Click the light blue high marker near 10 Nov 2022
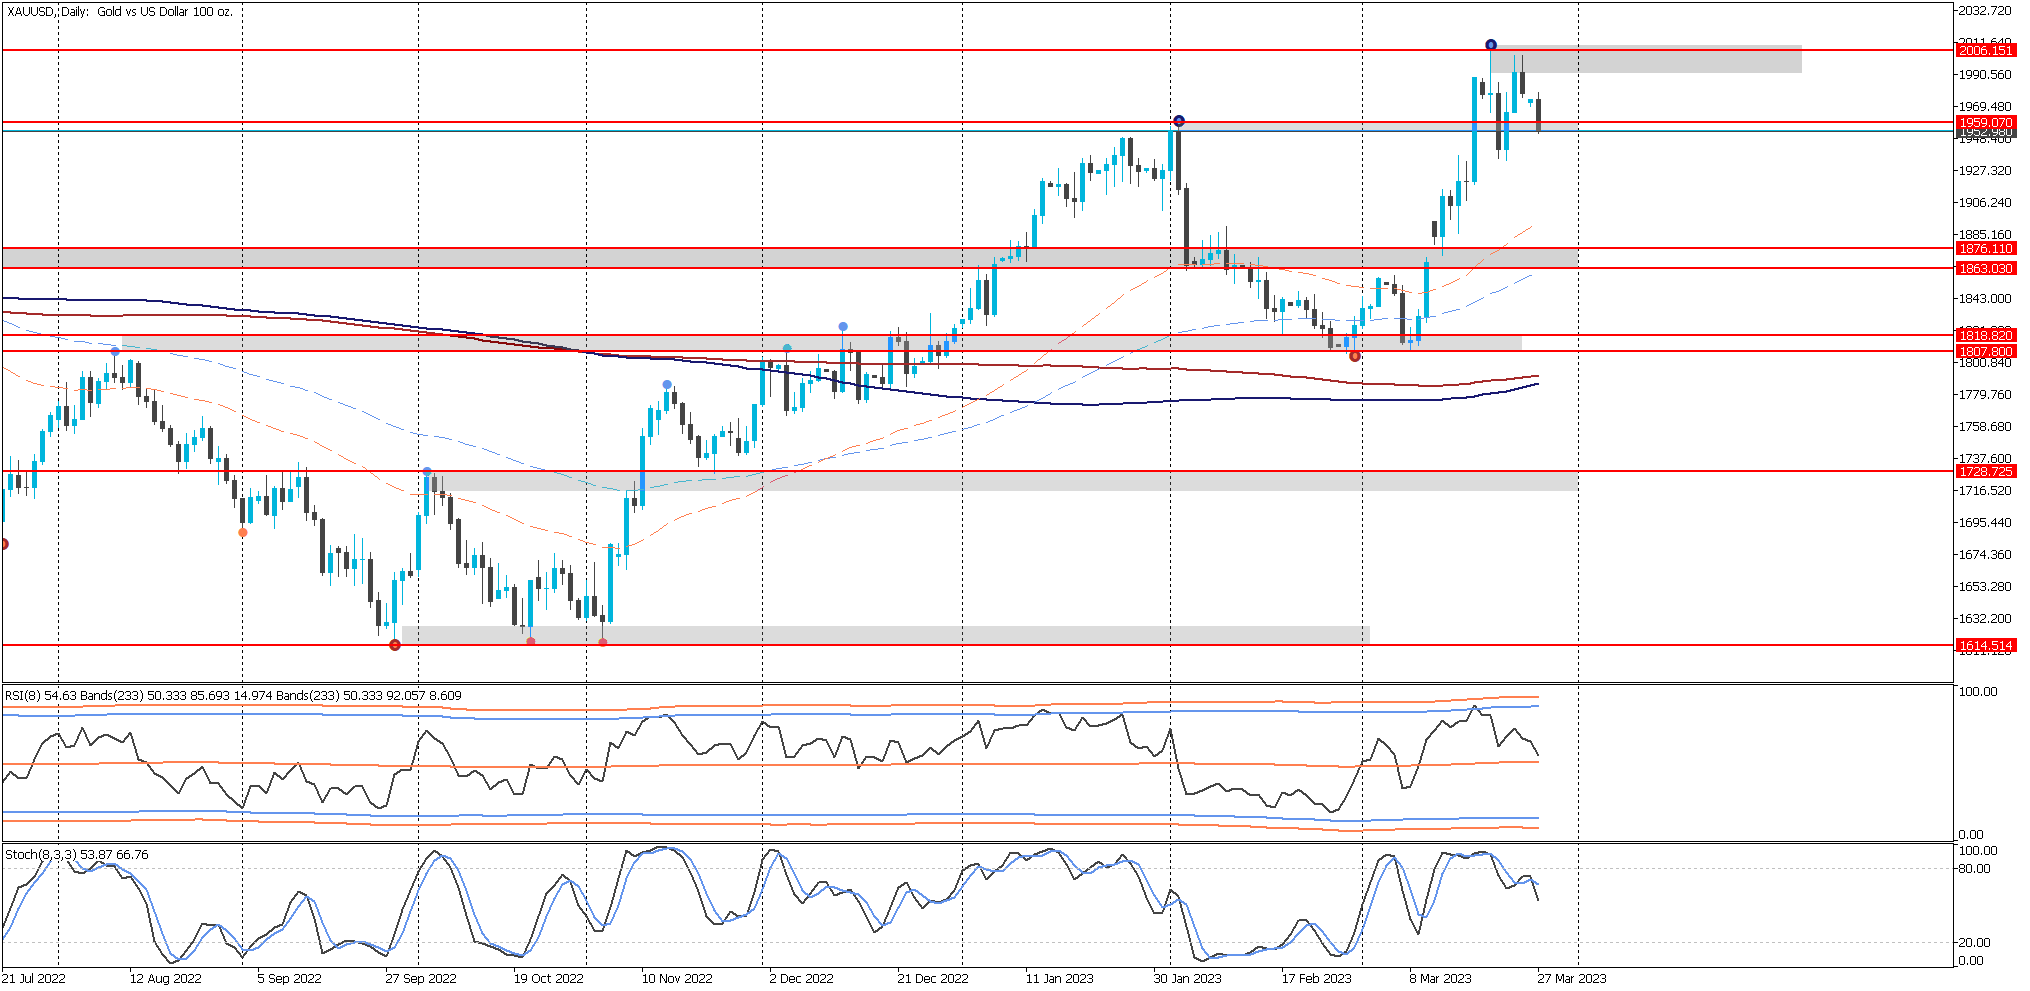The image size is (2030, 991). point(667,384)
